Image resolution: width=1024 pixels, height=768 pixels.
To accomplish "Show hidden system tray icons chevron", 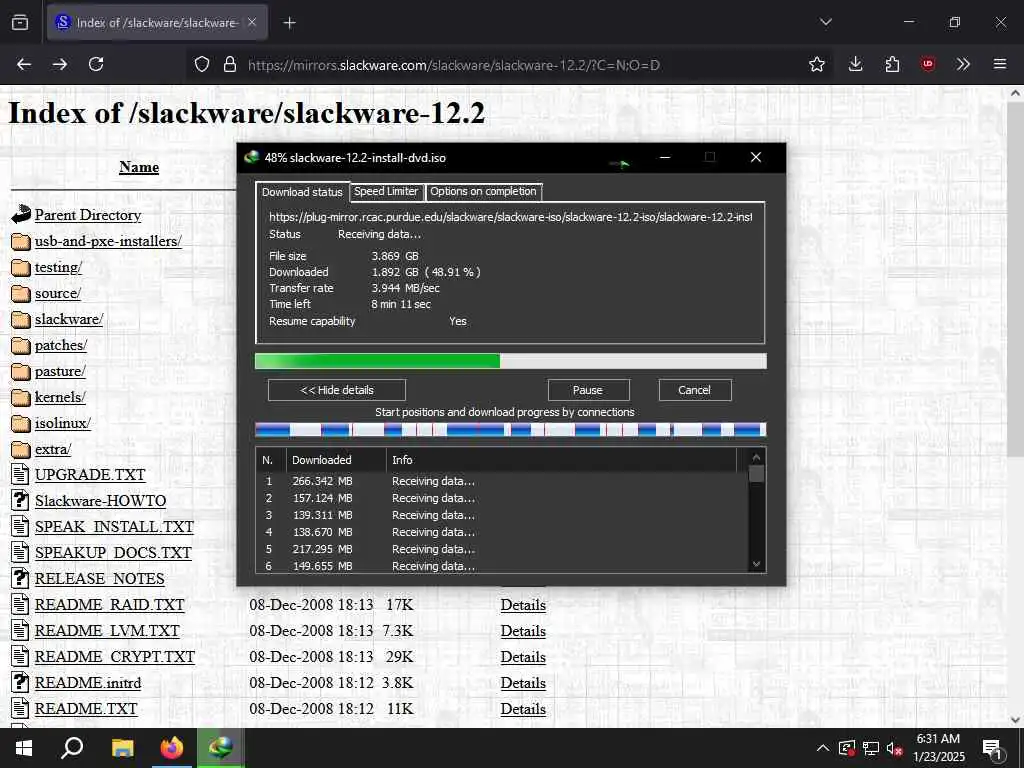I will pos(823,748).
